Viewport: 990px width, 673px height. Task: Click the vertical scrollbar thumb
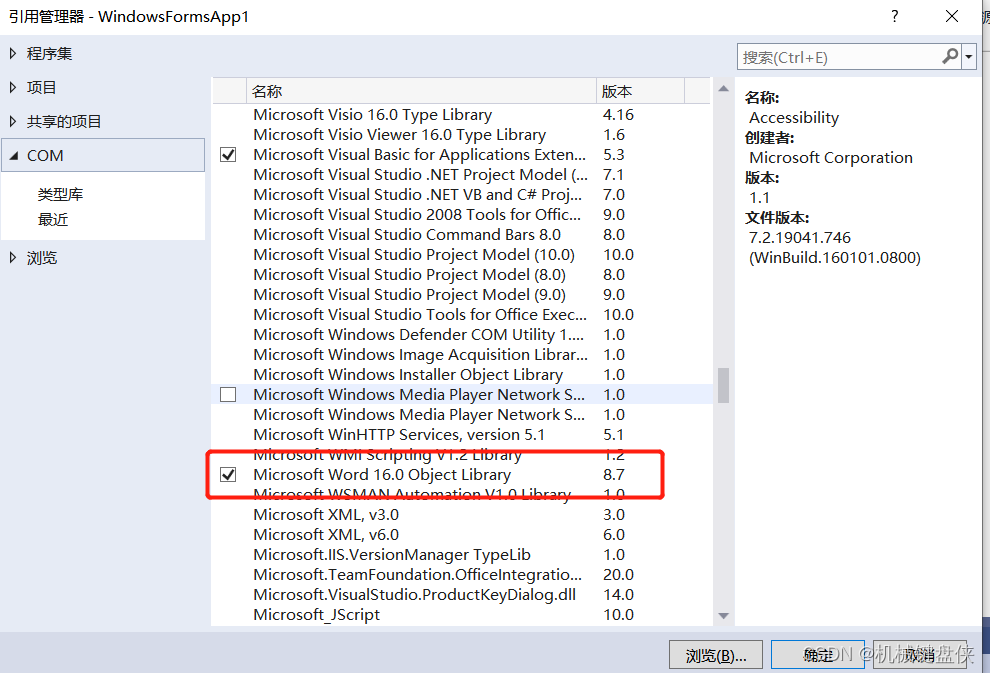point(724,385)
